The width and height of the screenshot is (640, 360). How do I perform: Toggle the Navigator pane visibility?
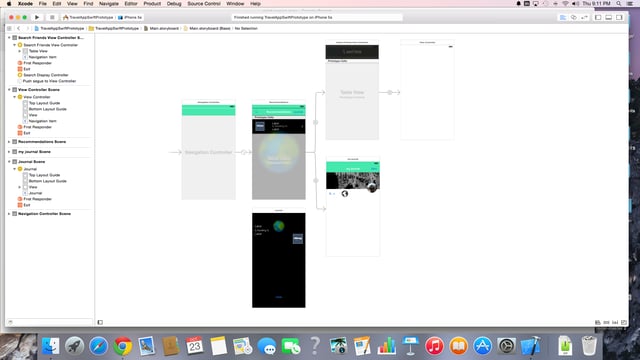click(x=598, y=18)
